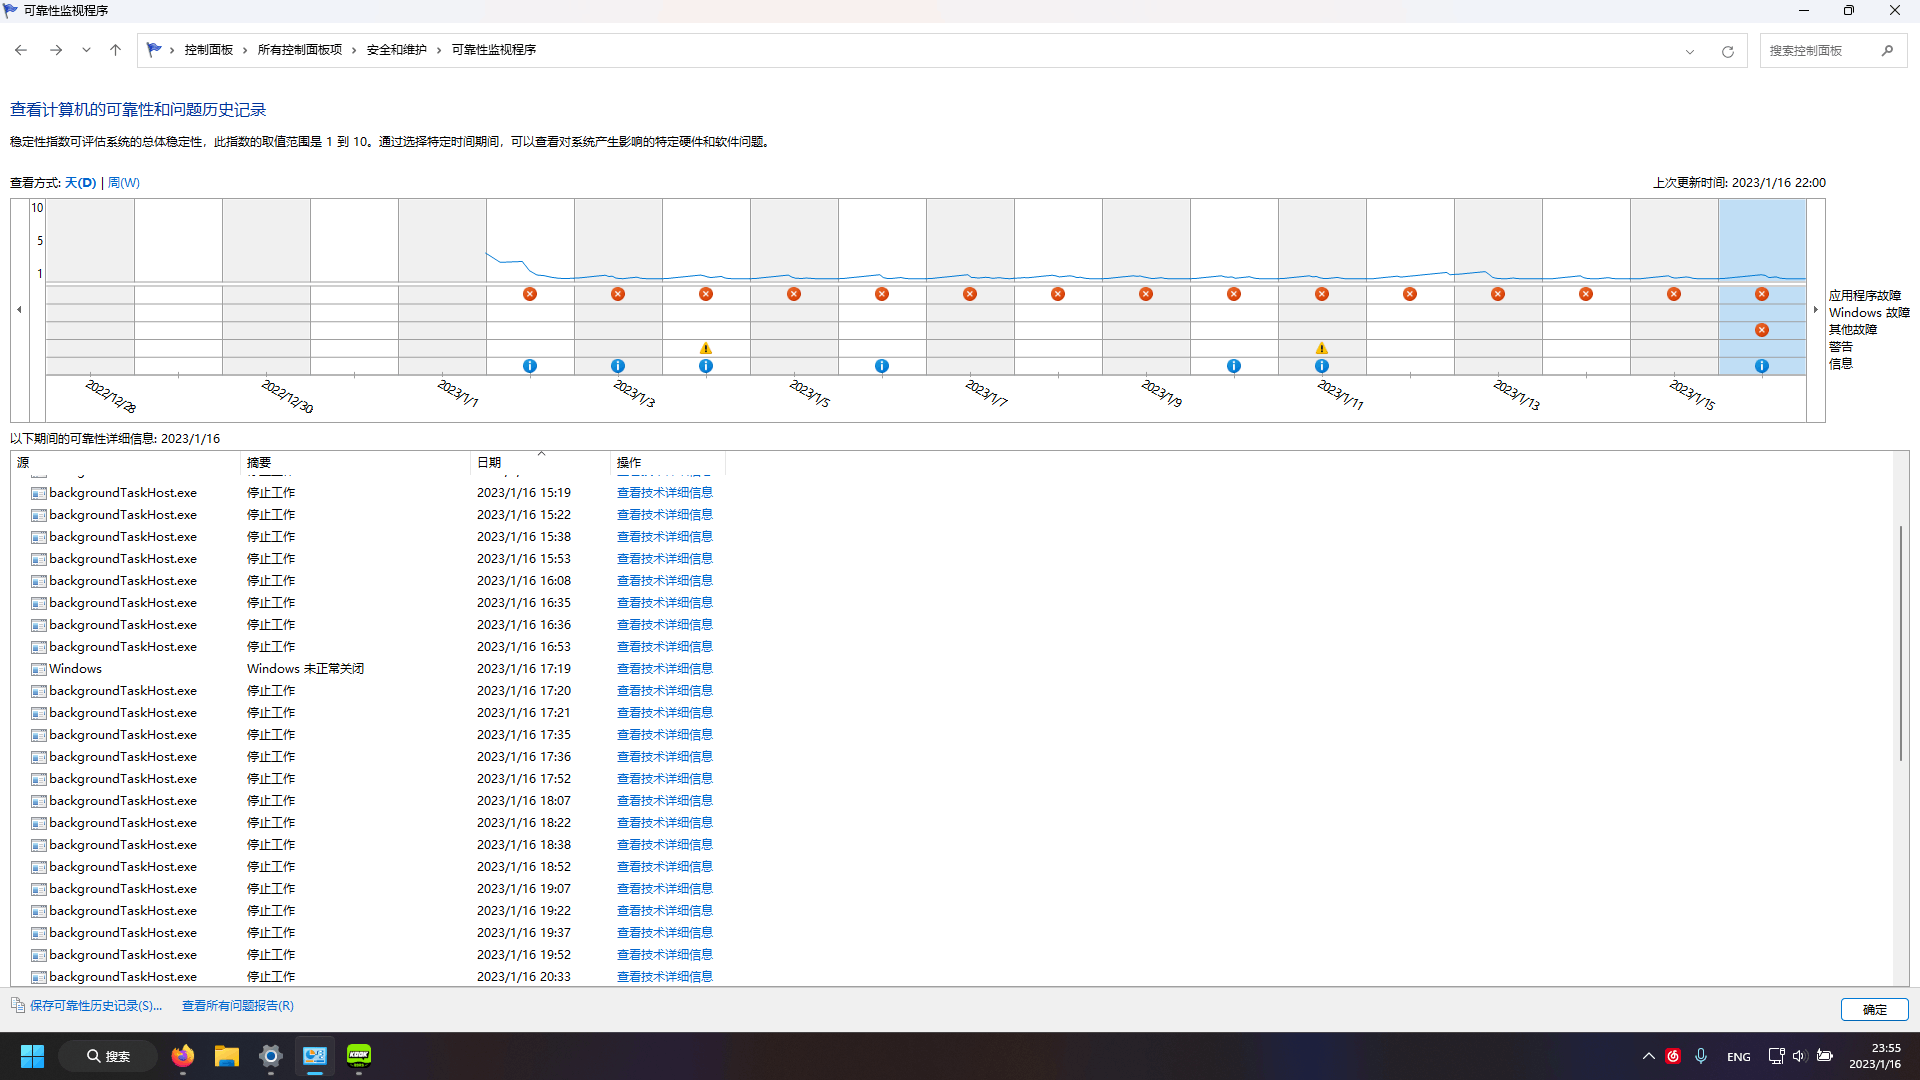Open recent locations dropdown chevron
1920x1080 pixels.
[86, 50]
